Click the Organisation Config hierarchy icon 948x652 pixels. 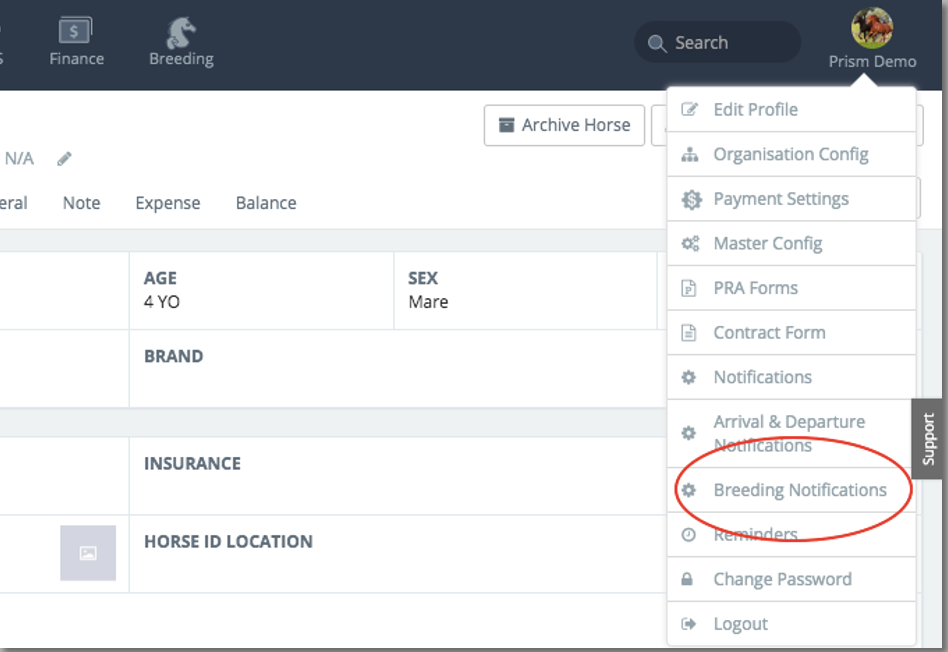[689, 155]
